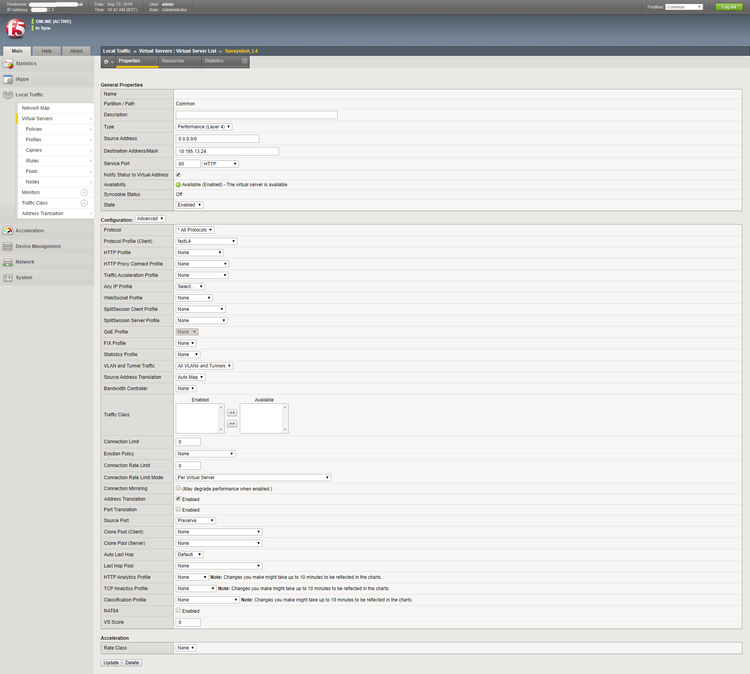The height and width of the screenshot is (674, 750).
Task: Click the VS Score input field
Action: coord(188,622)
